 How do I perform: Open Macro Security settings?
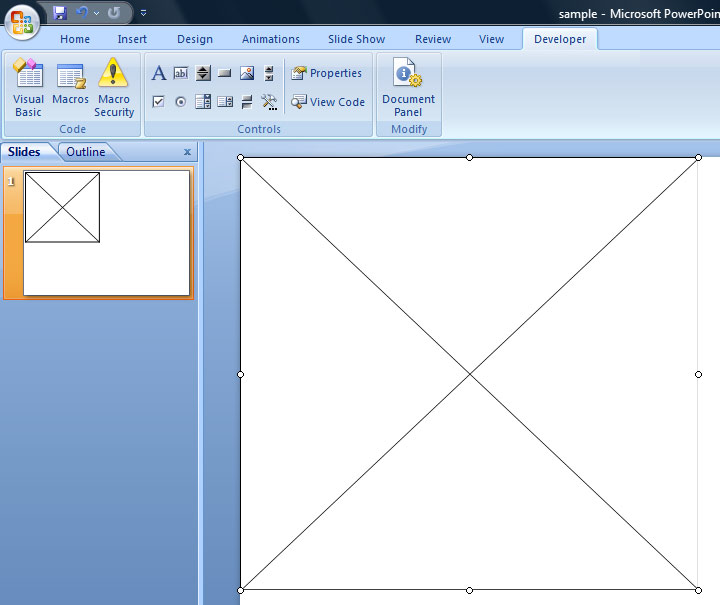[114, 87]
